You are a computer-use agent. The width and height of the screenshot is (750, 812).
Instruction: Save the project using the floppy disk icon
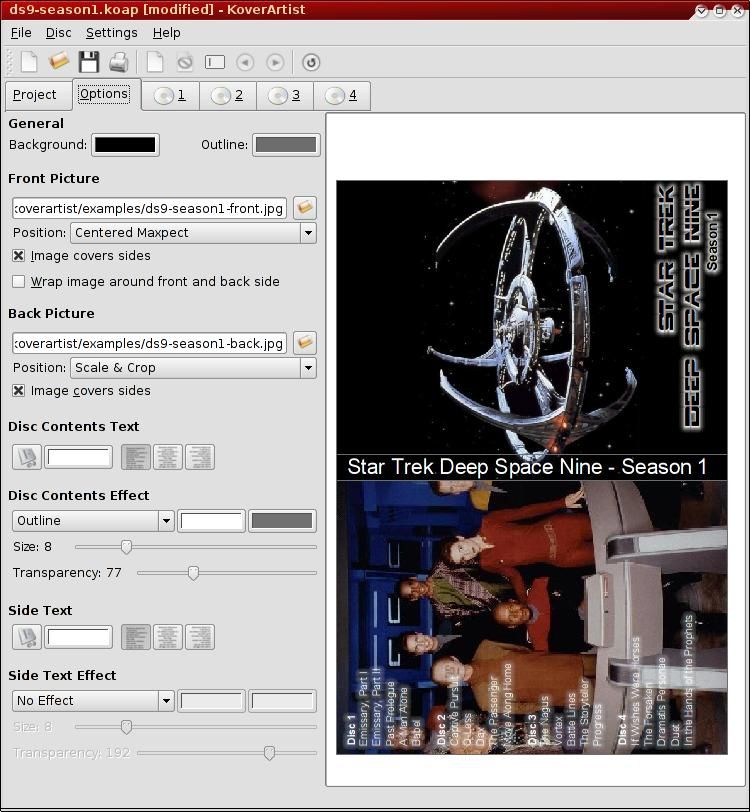[x=89, y=62]
